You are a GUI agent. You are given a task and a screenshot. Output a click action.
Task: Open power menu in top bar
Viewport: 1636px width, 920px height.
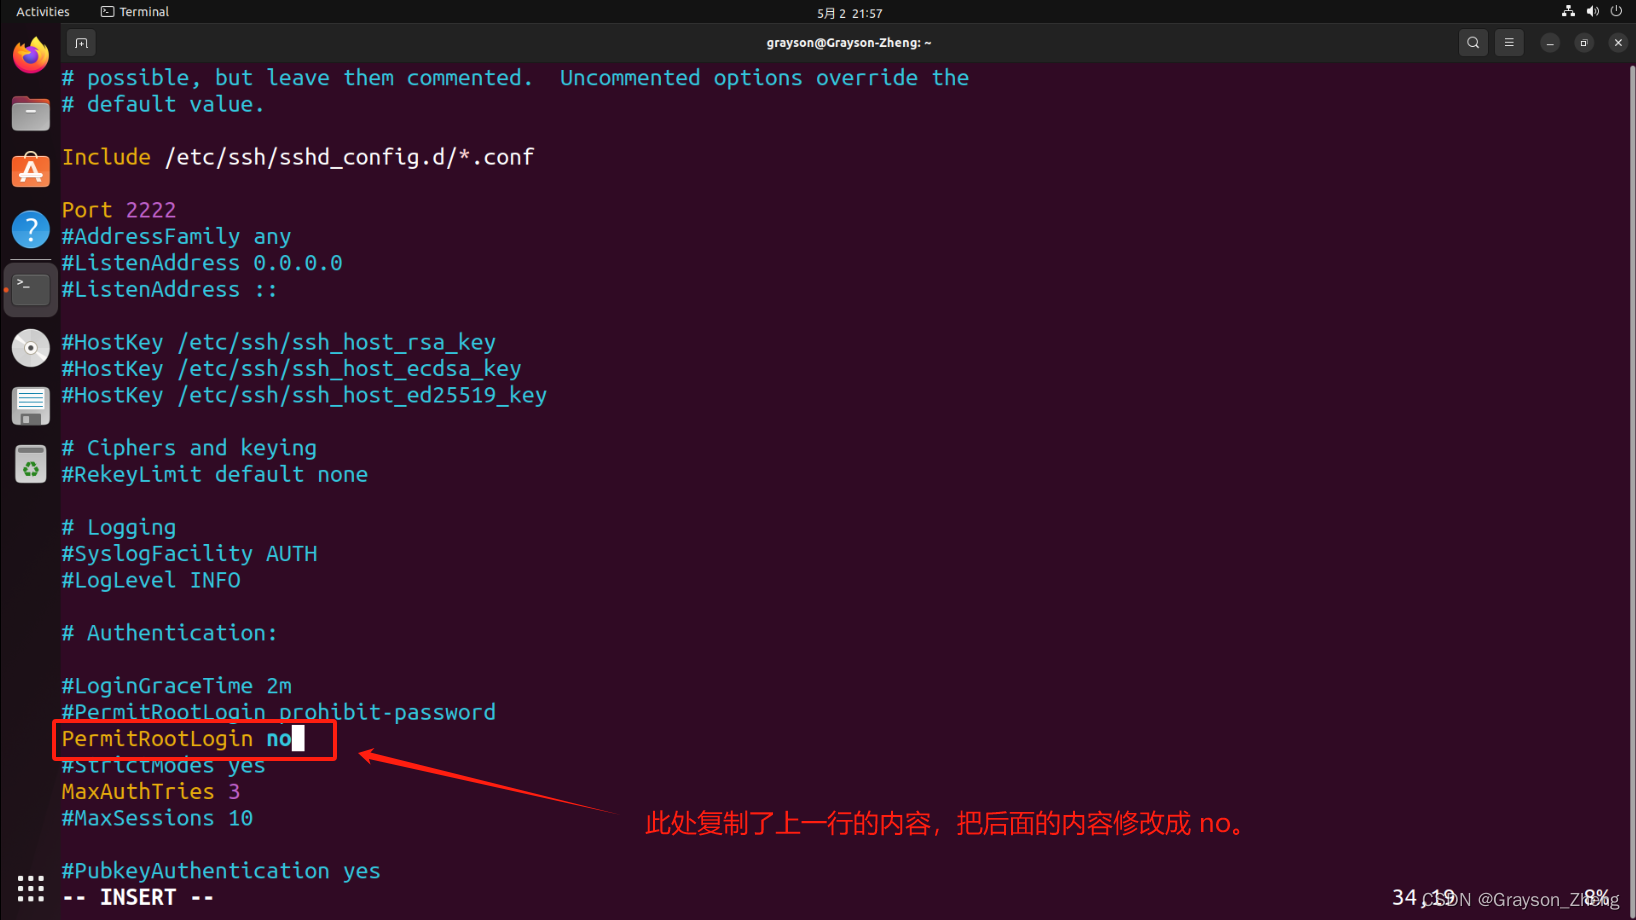[x=1616, y=12]
